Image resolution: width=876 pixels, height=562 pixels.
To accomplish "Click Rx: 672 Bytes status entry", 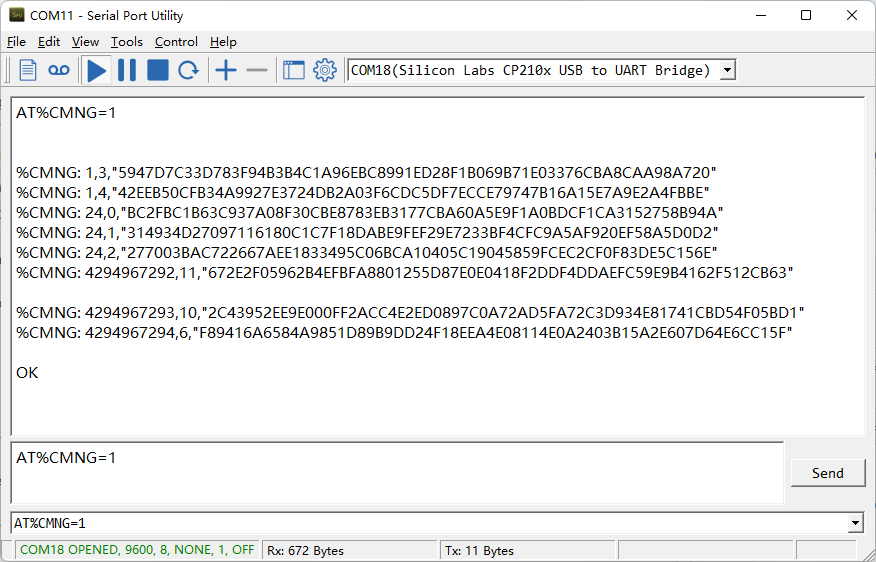I will (306, 550).
